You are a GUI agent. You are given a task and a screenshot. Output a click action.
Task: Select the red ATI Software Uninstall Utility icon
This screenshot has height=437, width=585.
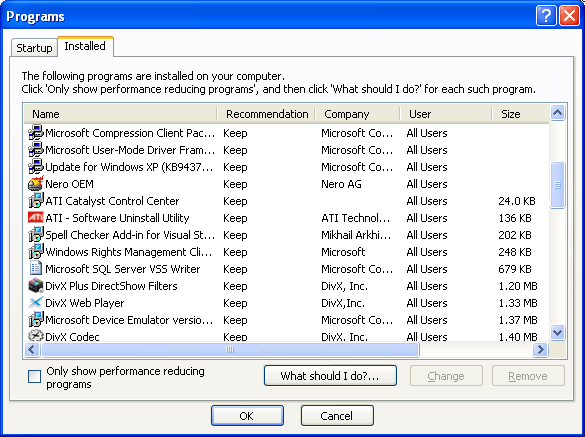(x=36, y=218)
